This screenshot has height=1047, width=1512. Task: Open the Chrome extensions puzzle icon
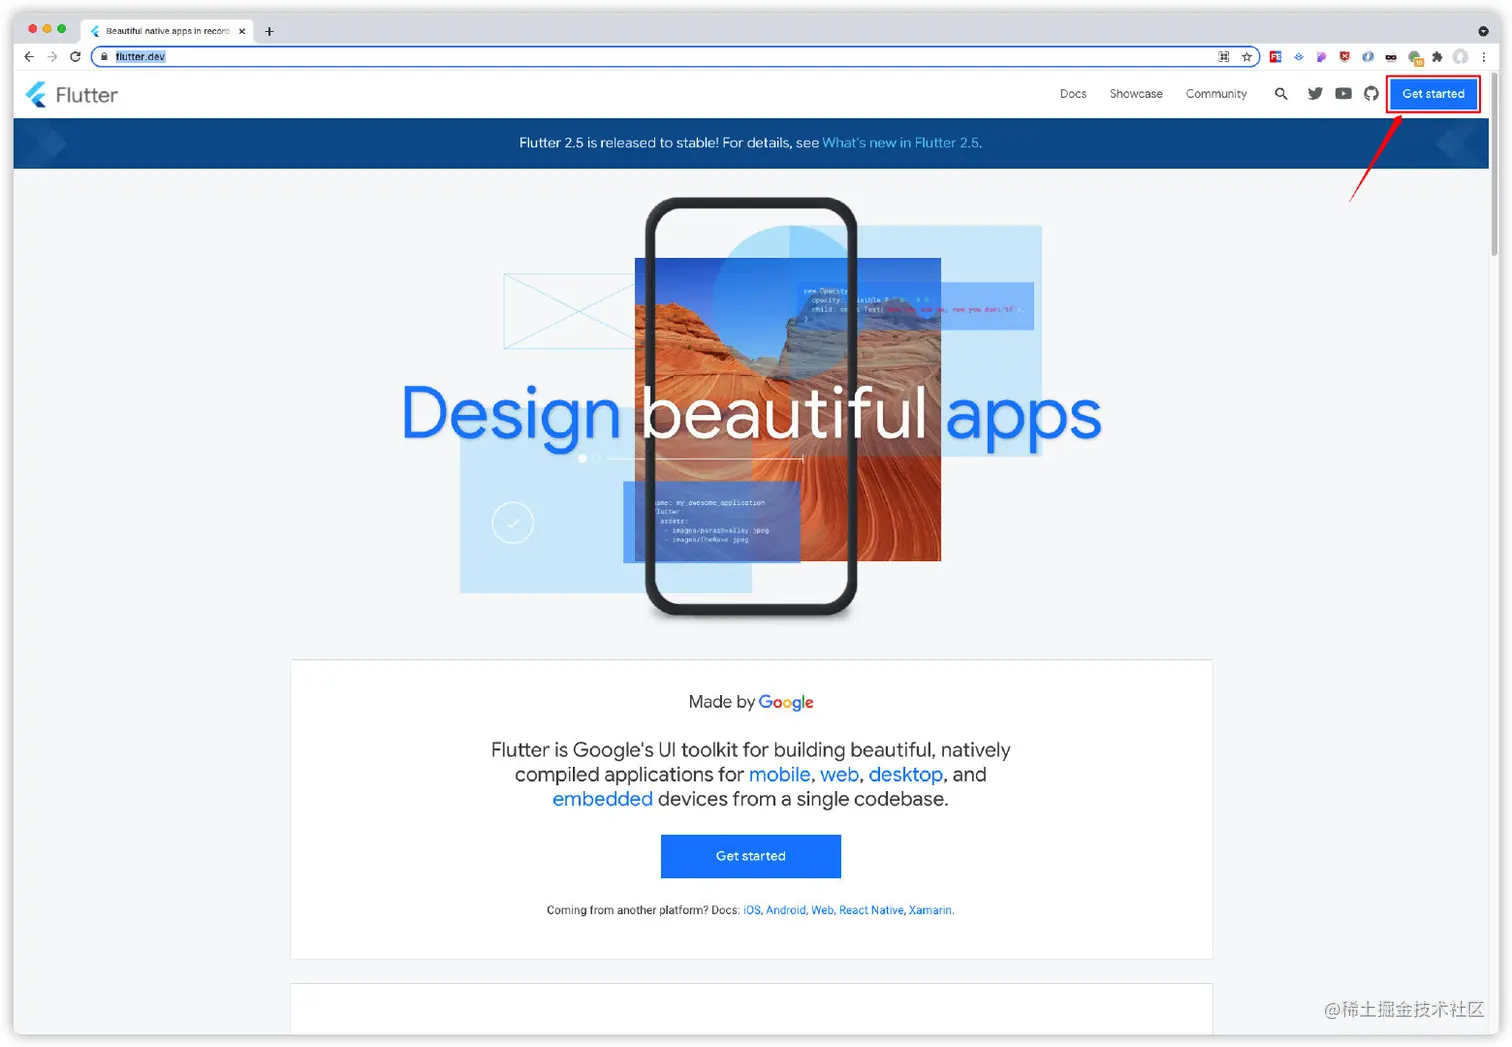click(1437, 57)
